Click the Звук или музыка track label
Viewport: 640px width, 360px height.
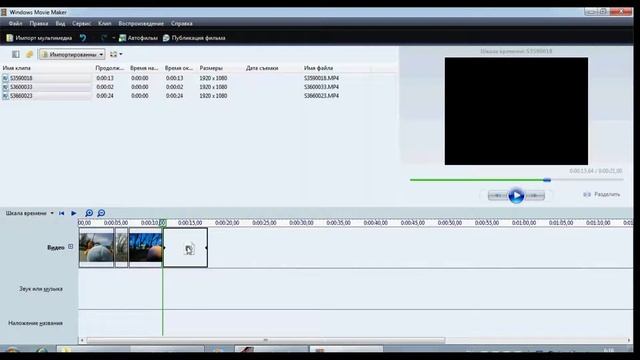pyautogui.click(x=41, y=289)
